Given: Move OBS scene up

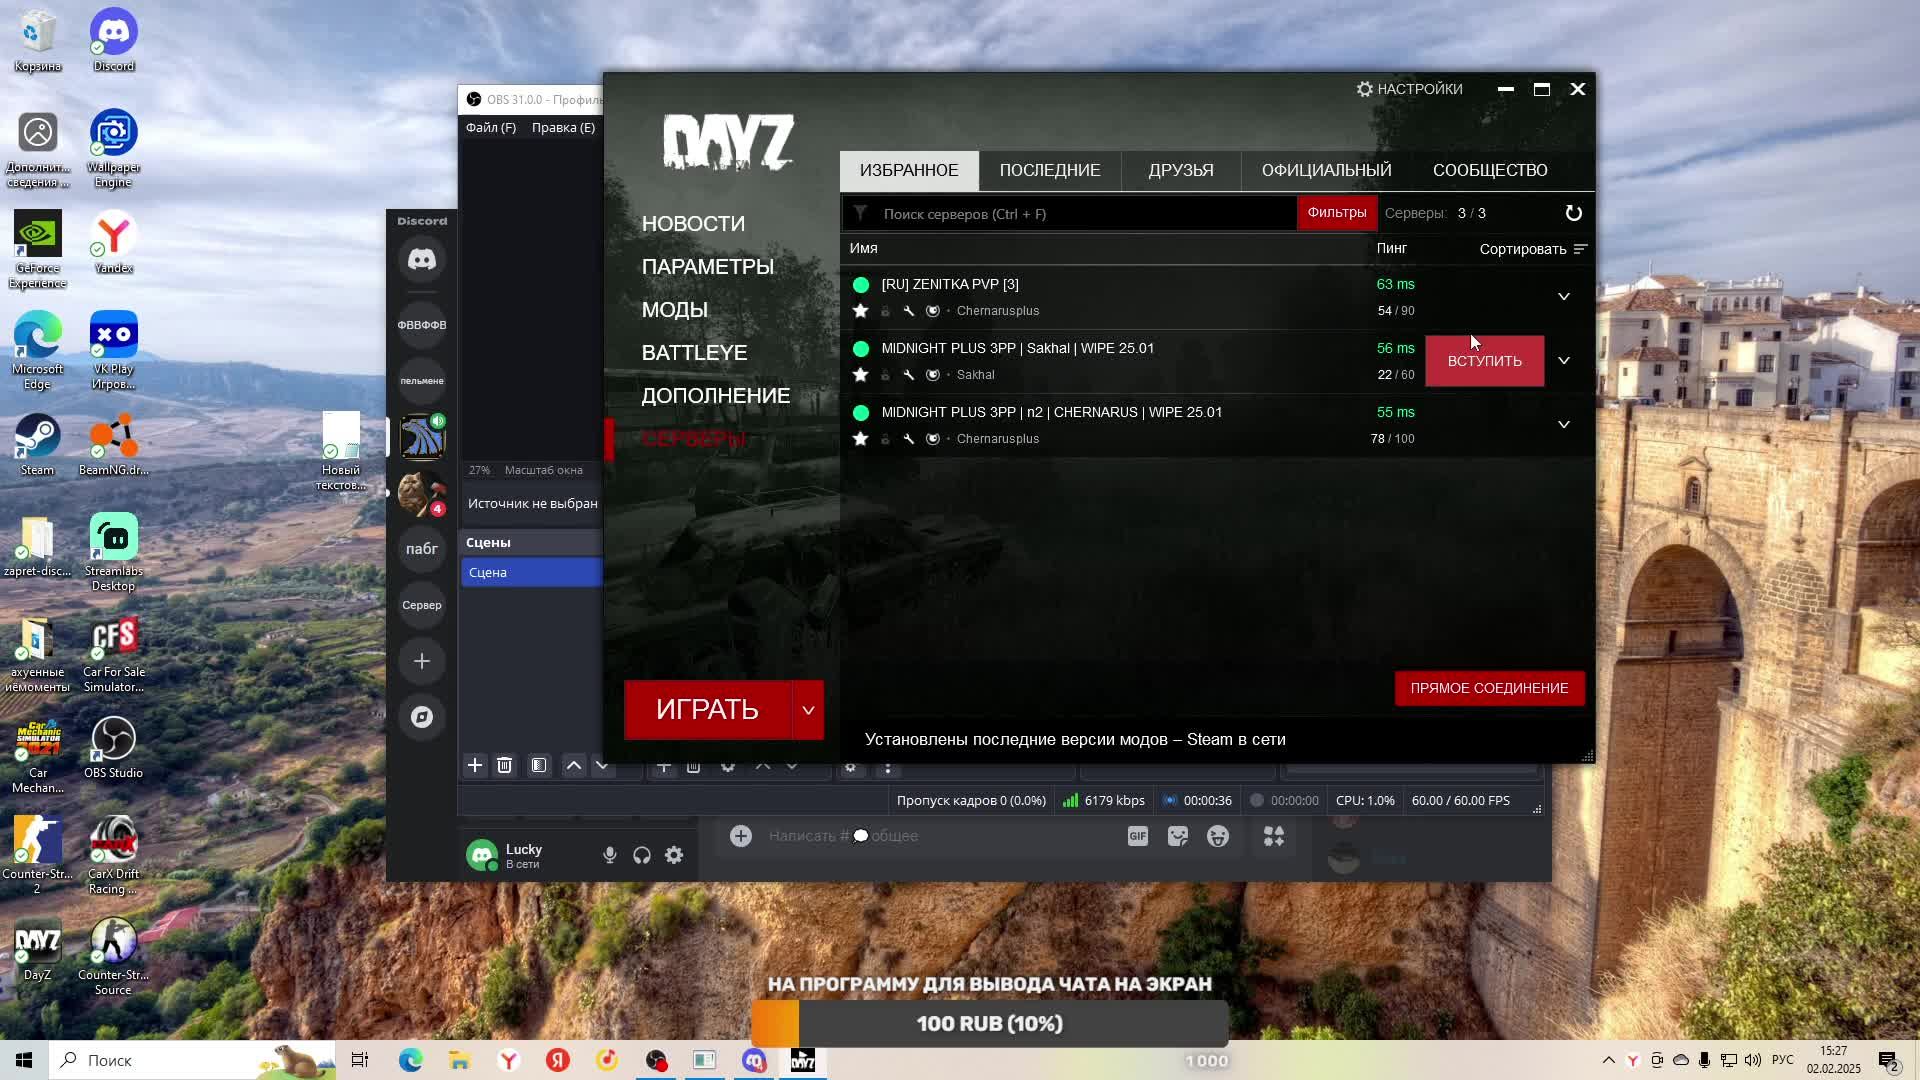Looking at the screenshot, I should pos(574,766).
